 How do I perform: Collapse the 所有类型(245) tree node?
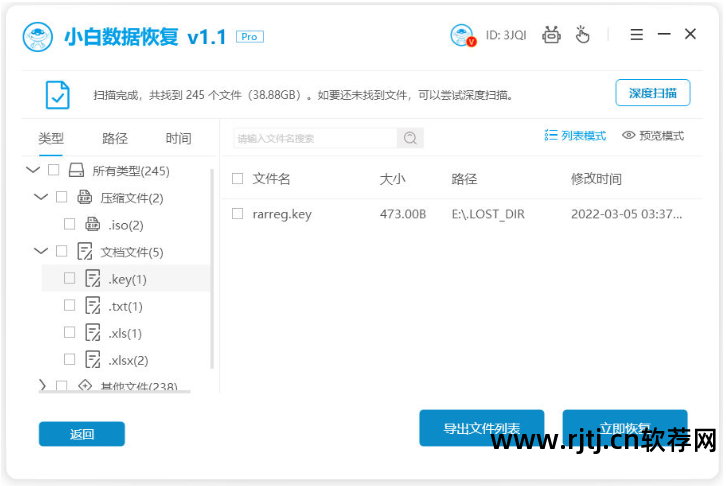33,170
